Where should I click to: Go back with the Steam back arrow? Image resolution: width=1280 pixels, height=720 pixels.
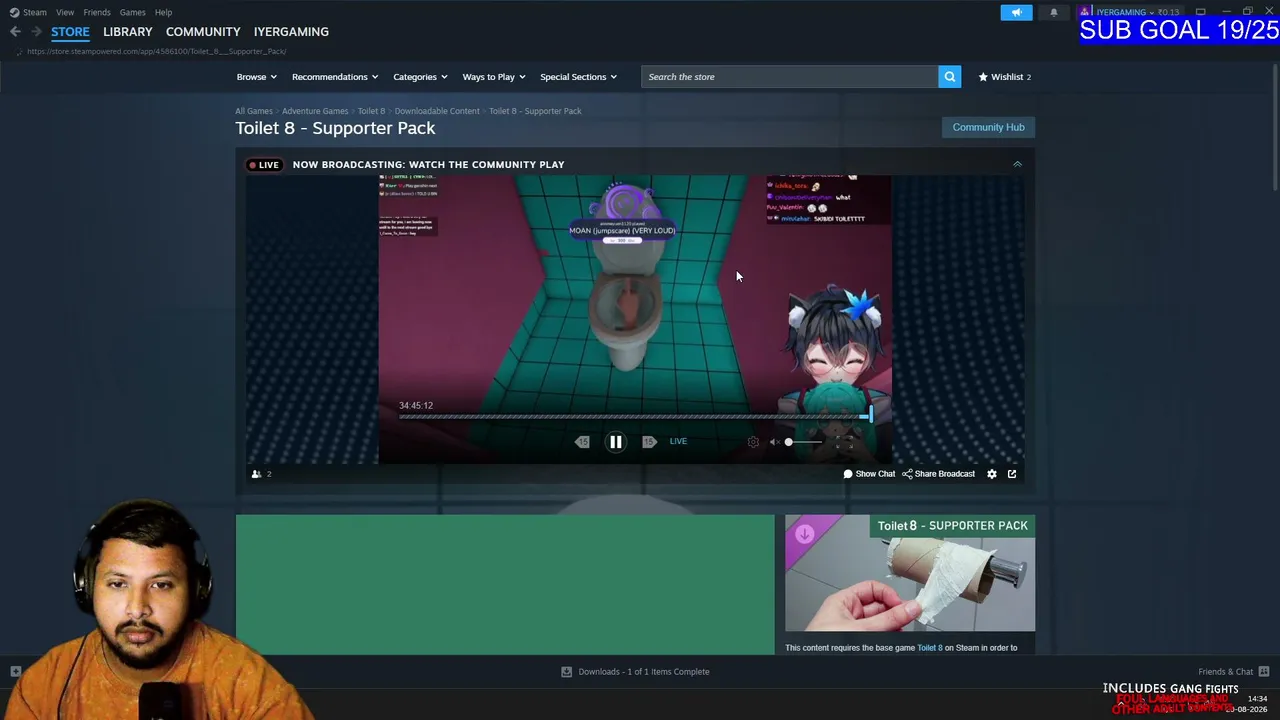15,32
